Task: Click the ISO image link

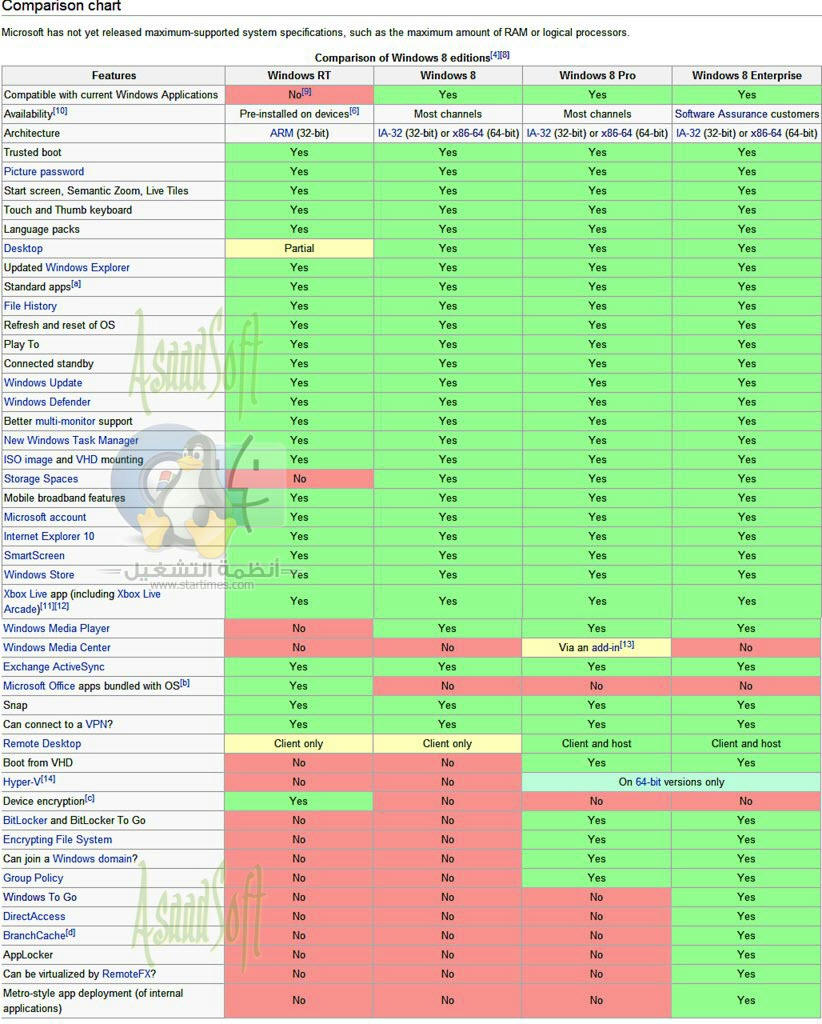Action: tap(28, 460)
